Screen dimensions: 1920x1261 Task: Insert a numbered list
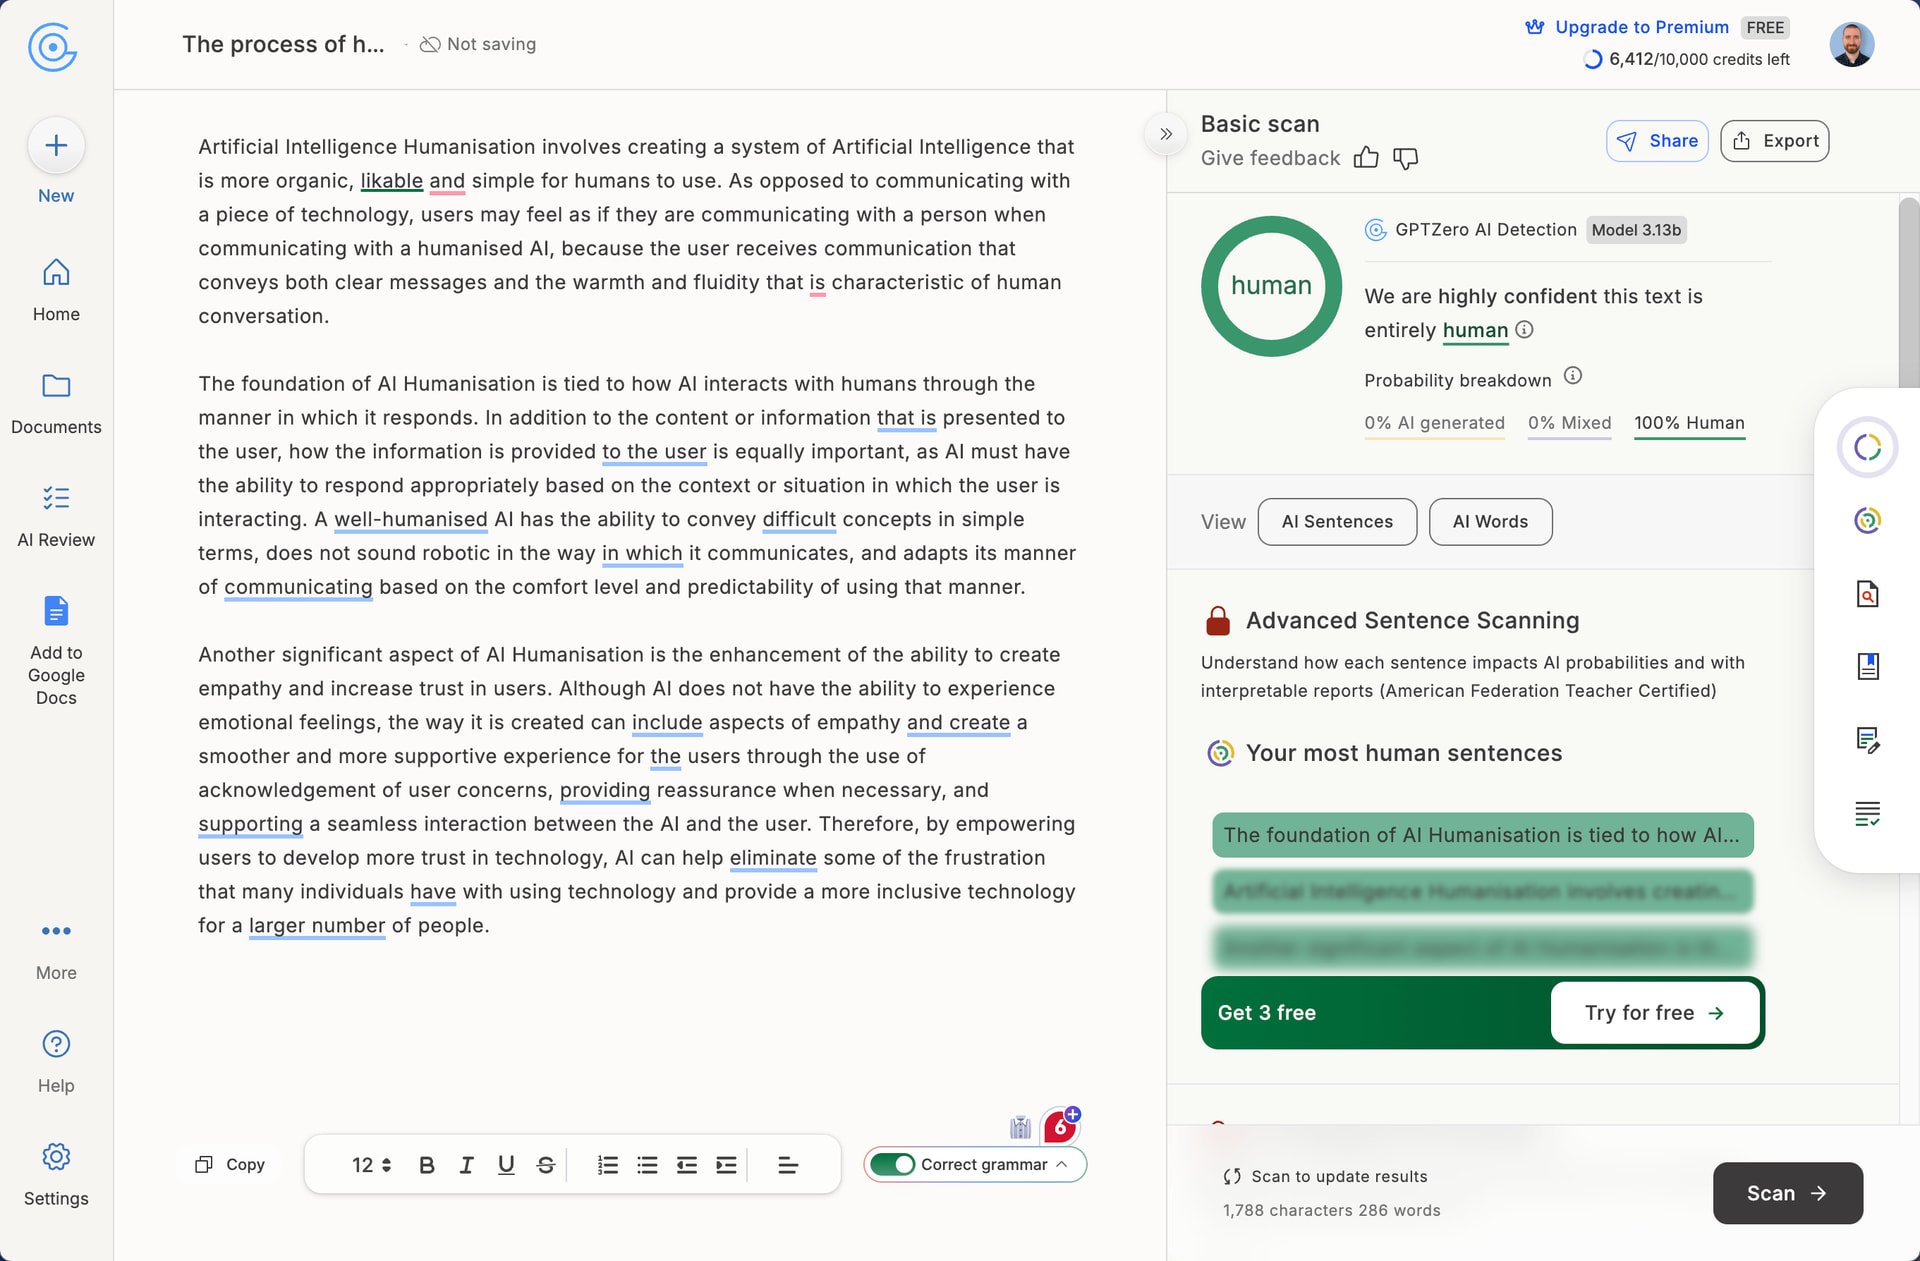607,1165
